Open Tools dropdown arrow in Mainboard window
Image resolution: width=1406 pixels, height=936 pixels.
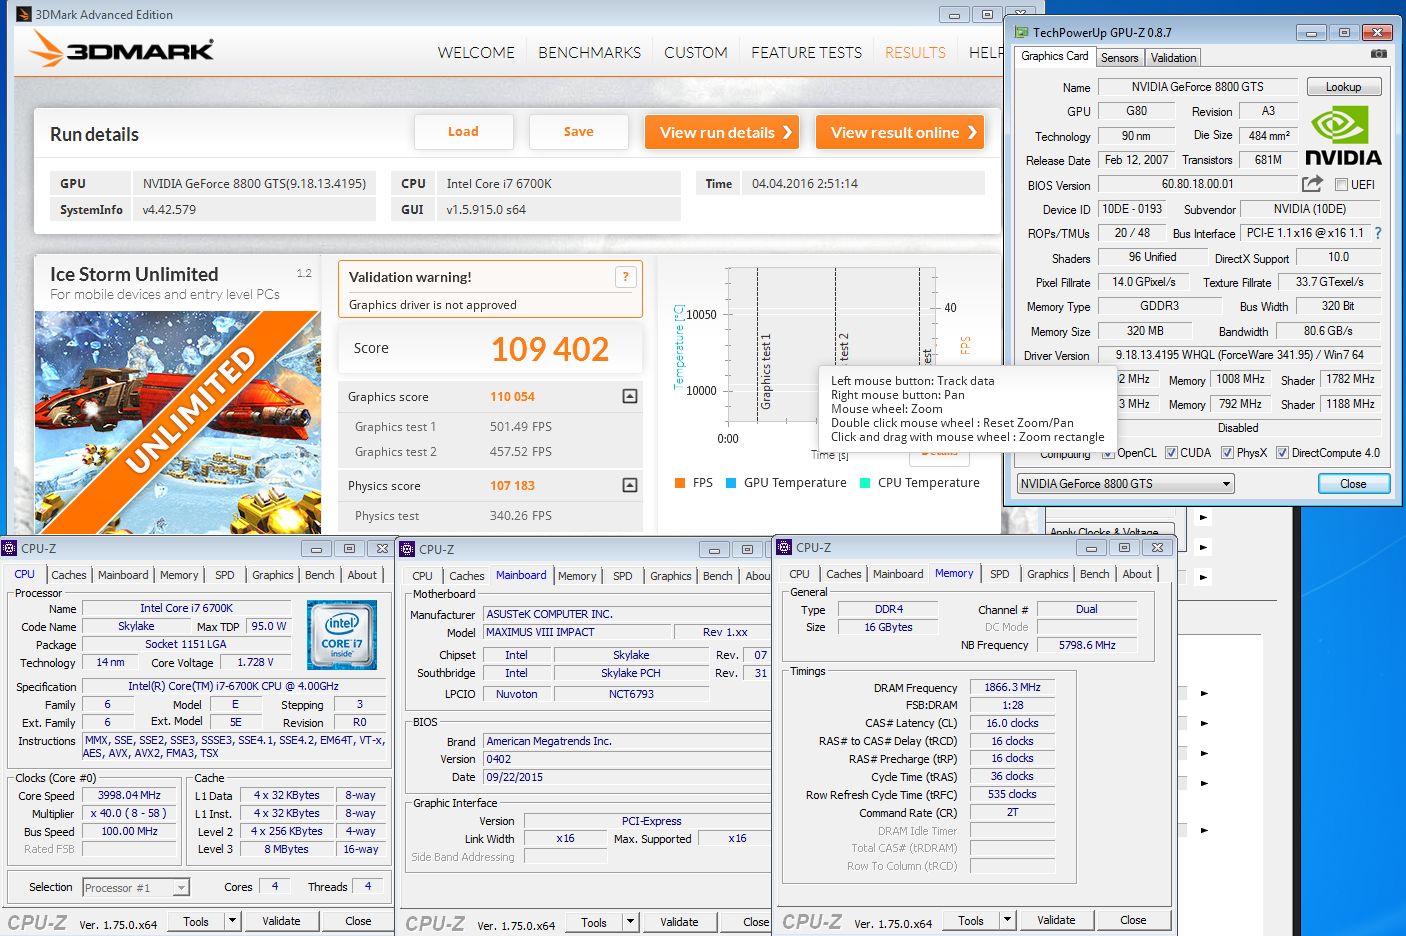630,922
